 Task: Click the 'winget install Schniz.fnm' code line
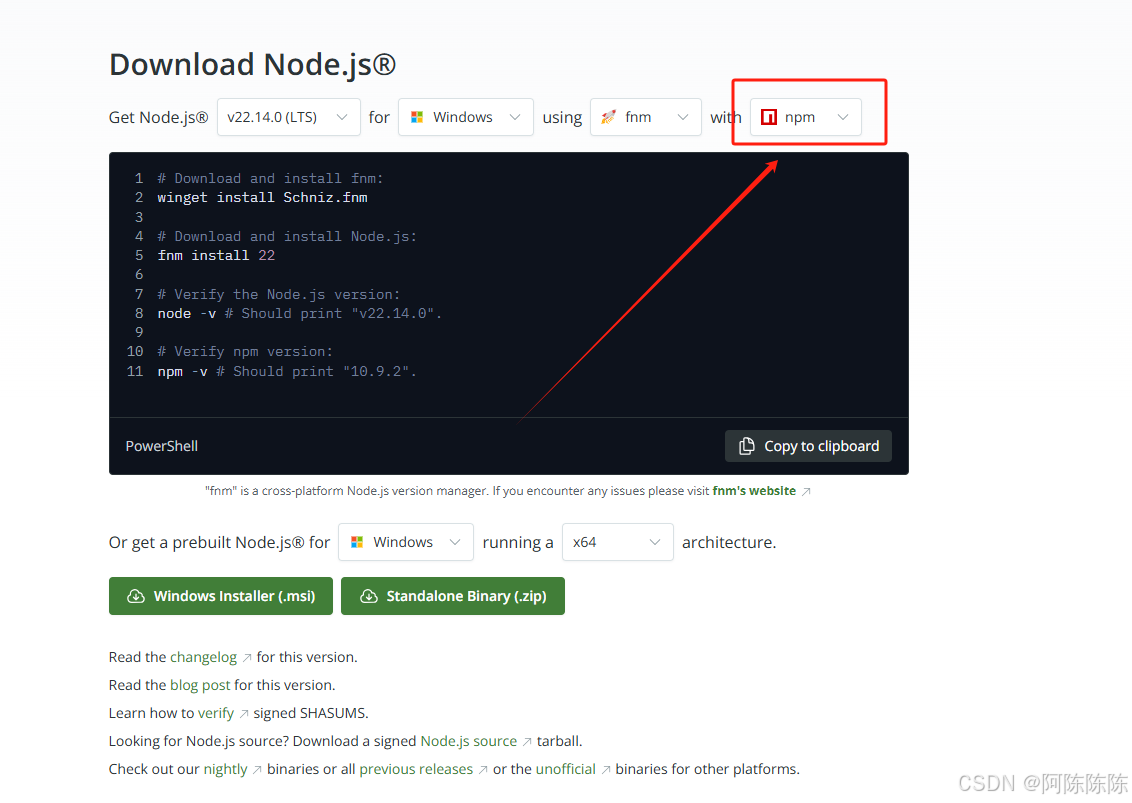[262, 198]
